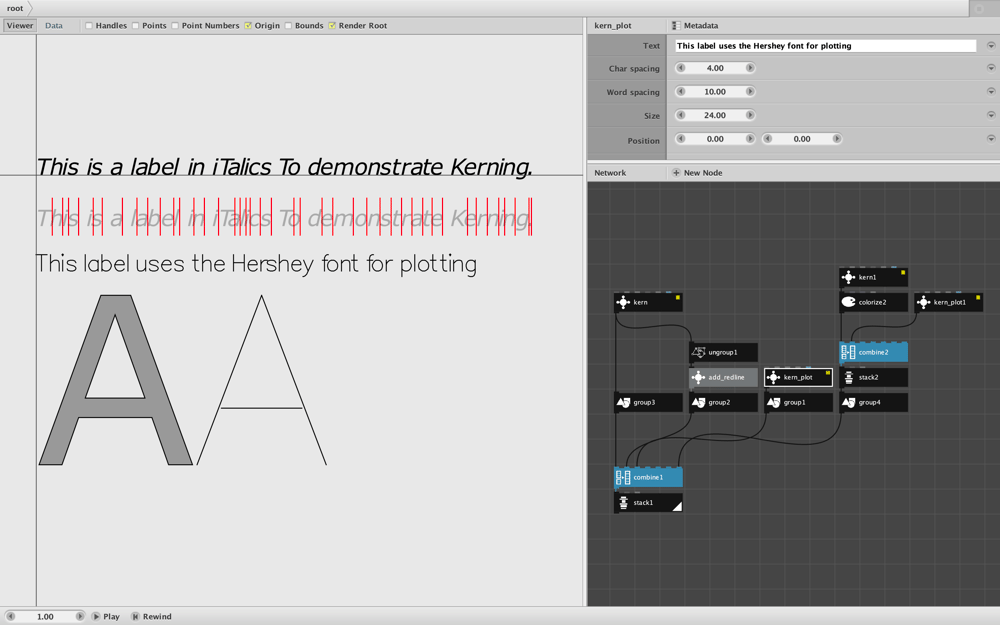The height and width of the screenshot is (625, 1000).
Task: Increase the Word spacing value
Action: point(750,92)
